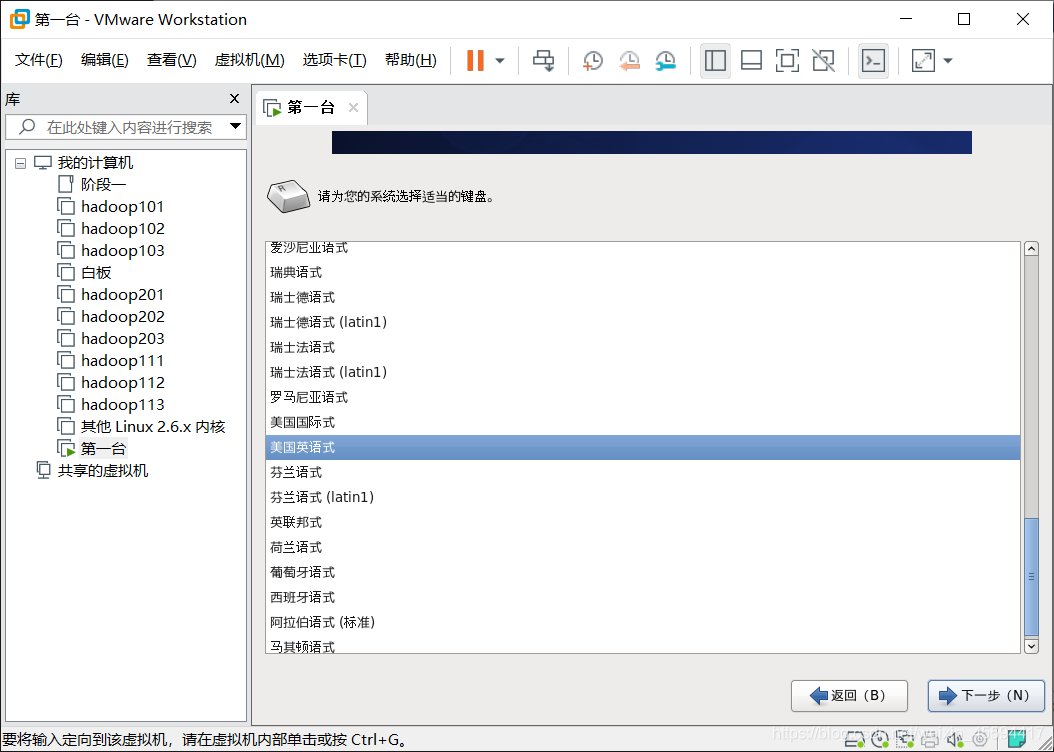Click the keyboard list scroll-up arrow
This screenshot has height=752, width=1054.
tap(1031, 249)
